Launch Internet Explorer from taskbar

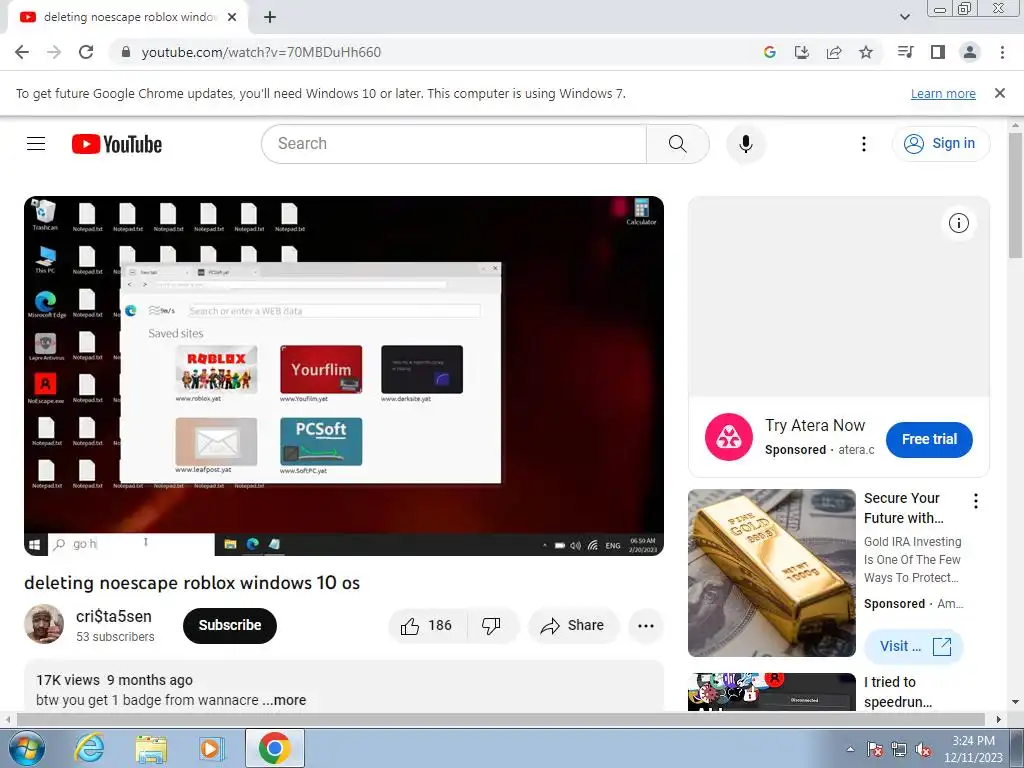click(89, 748)
